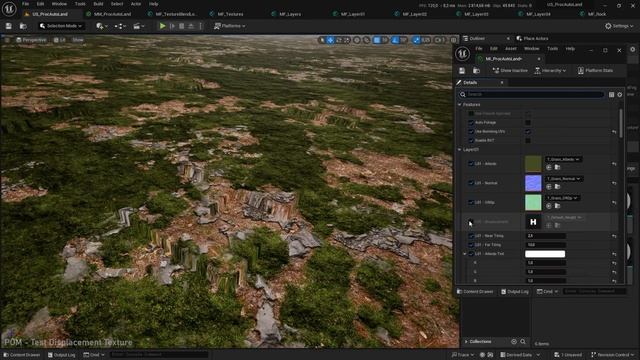Browse to L01 ORDp texture asset
640x360 pixels.
coord(557,206)
